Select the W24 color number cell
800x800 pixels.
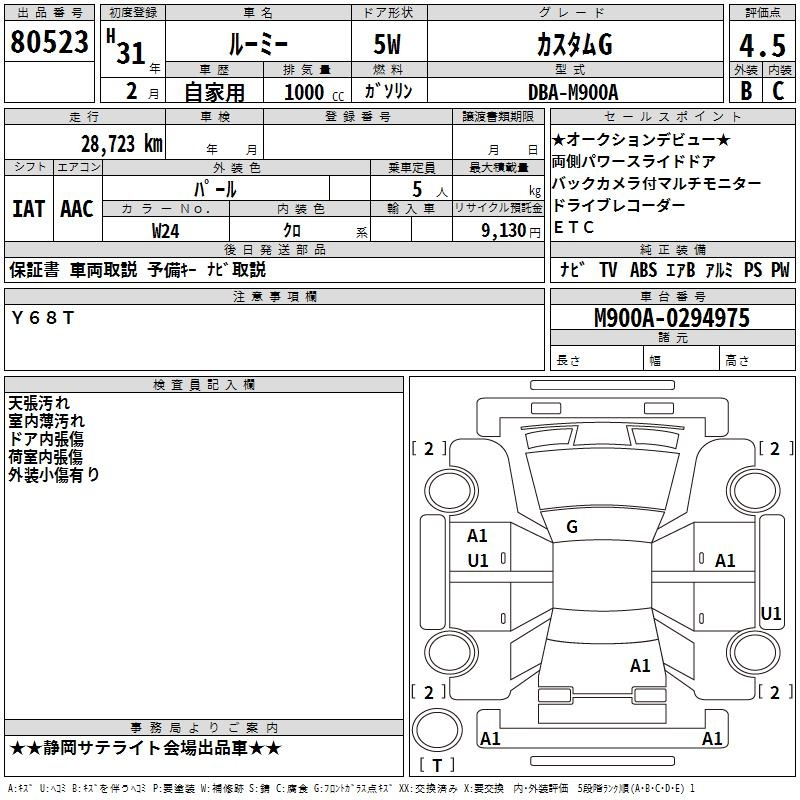pos(166,230)
